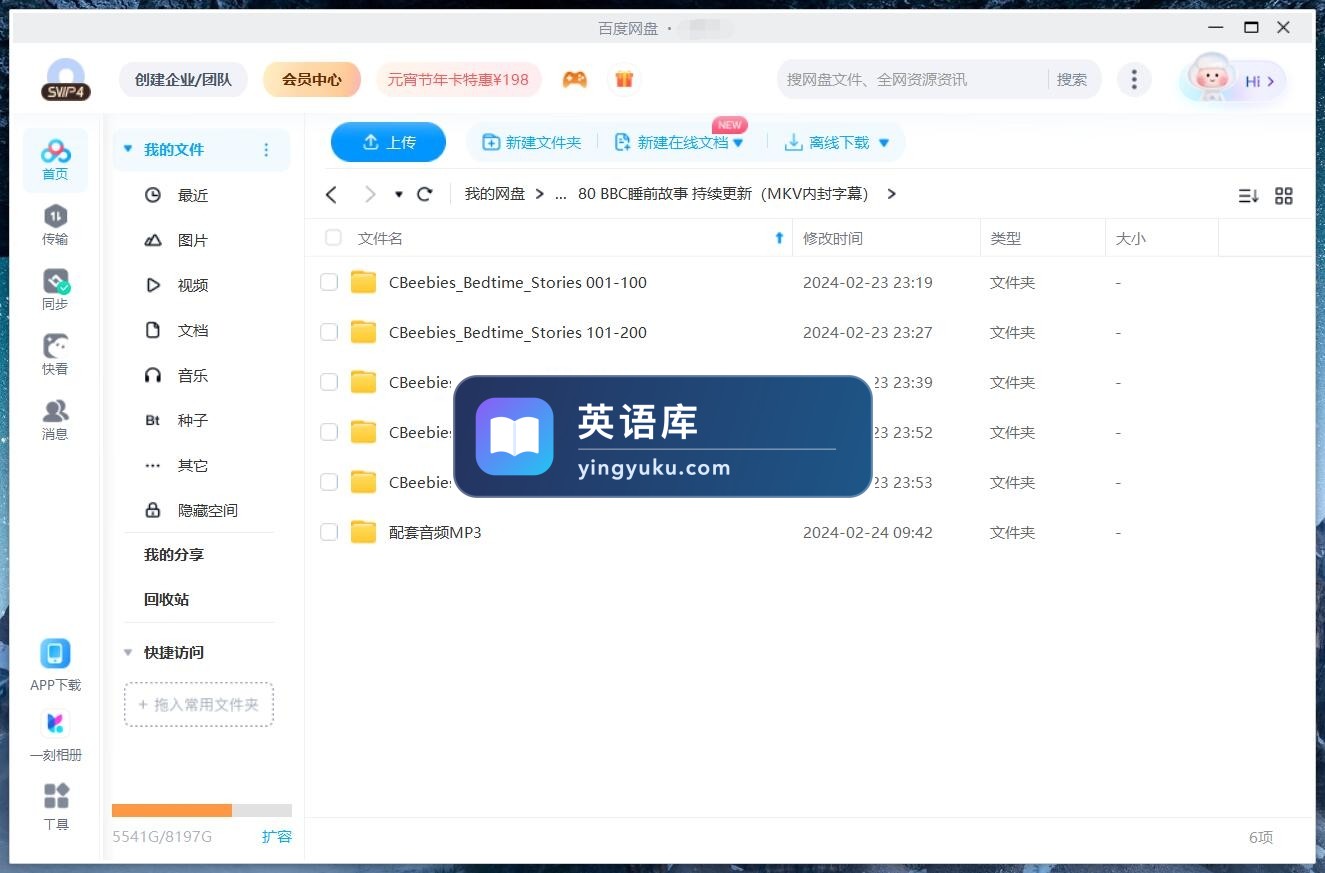Image resolution: width=1325 pixels, height=873 pixels.
Task: Expand the chevron after BBC睡前故事 breadcrumb
Action: coord(892,194)
